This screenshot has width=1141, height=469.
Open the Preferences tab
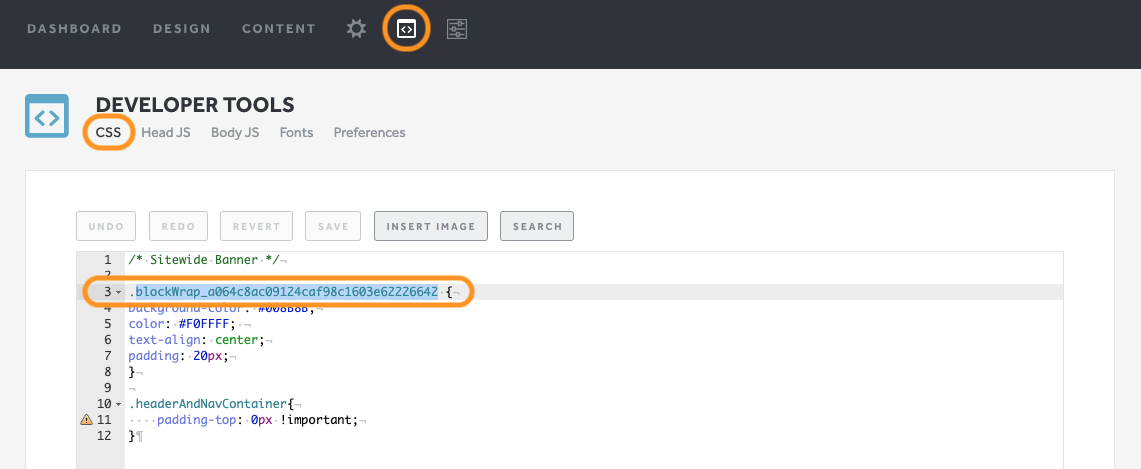point(369,132)
